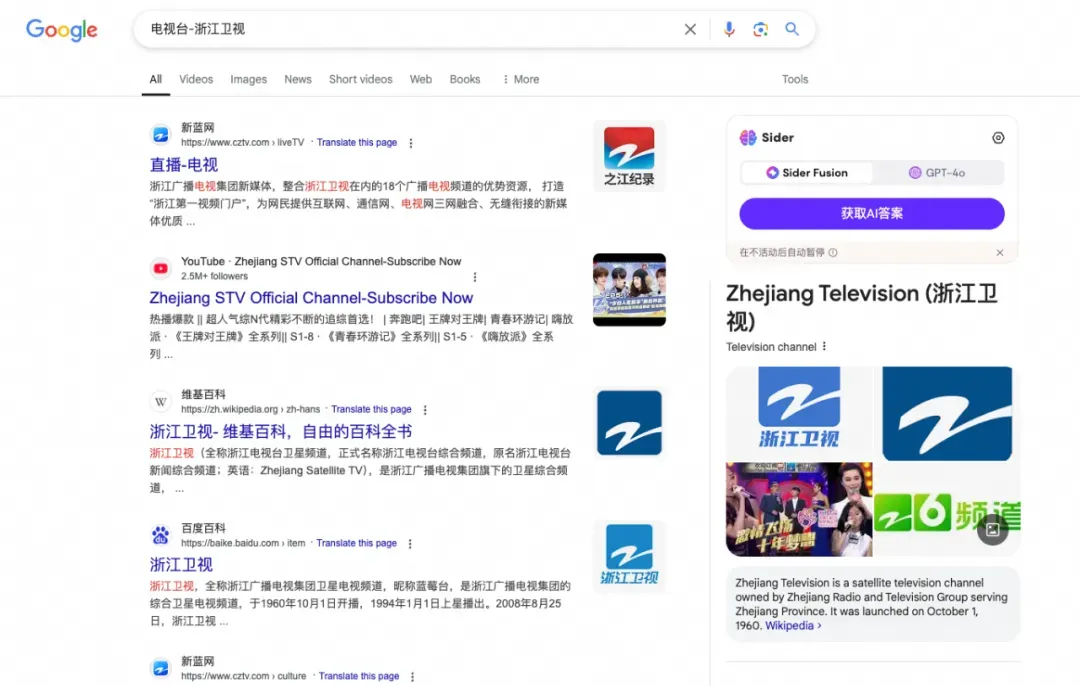Expand the More search filters
This screenshot has height=686, width=1080.
pos(521,79)
